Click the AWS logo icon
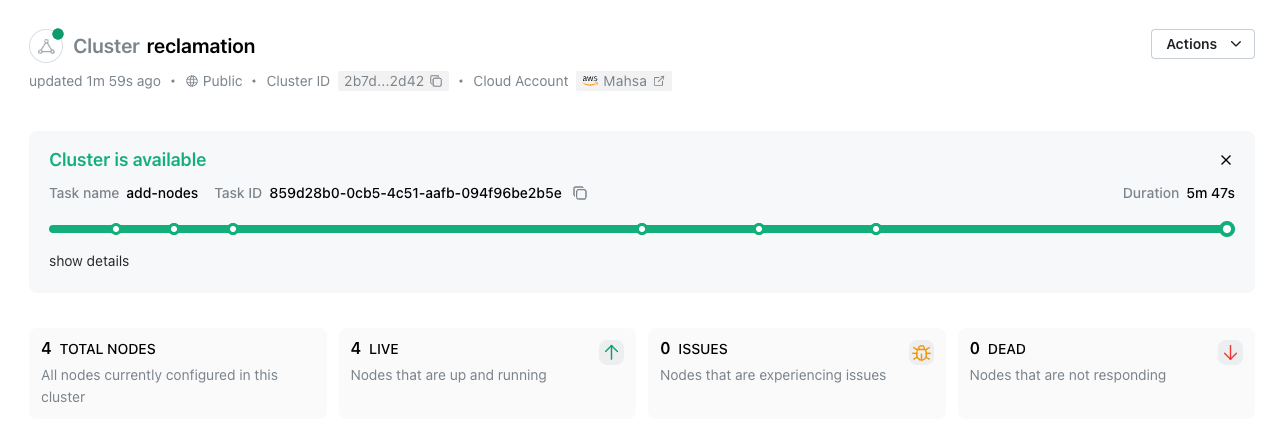Viewport: 1285px width, 432px height. click(590, 81)
